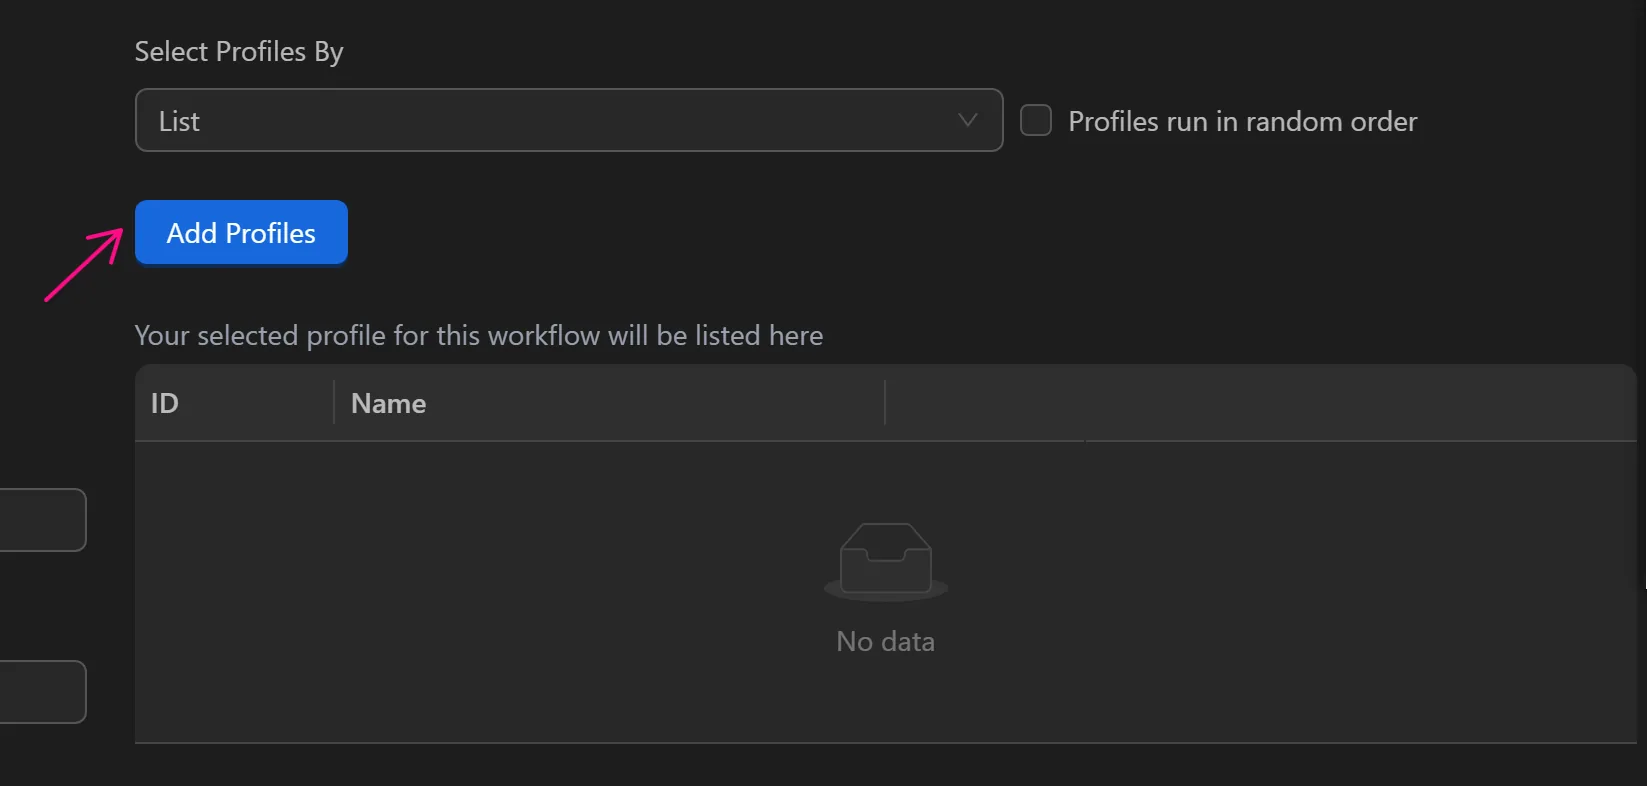Open the Select Profiles By dropdown

(568, 121)
